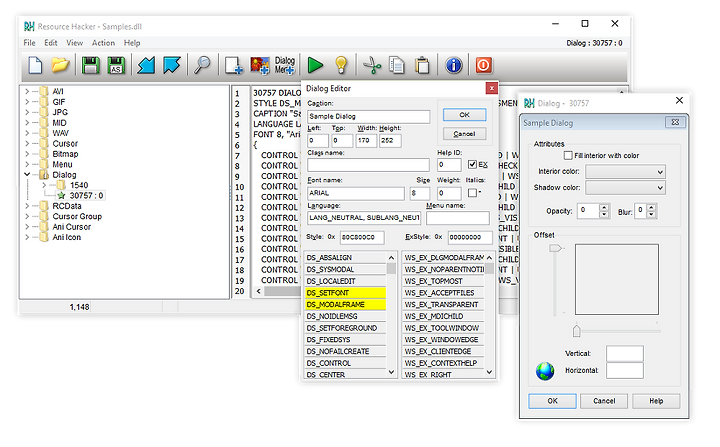Click the red power exit icon
This screenshot has width=720, height=447.
483,65
